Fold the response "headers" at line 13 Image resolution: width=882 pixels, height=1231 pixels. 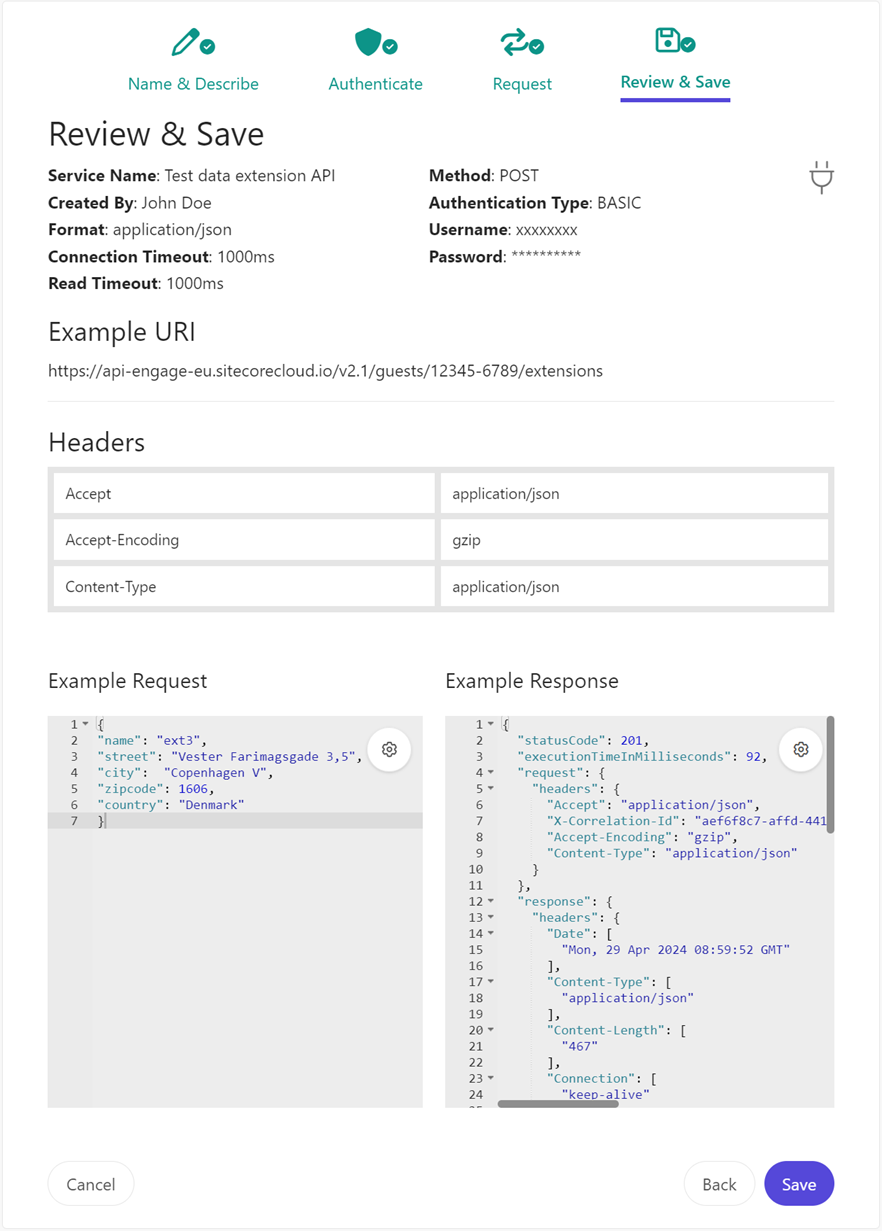(x=491, y=918)
